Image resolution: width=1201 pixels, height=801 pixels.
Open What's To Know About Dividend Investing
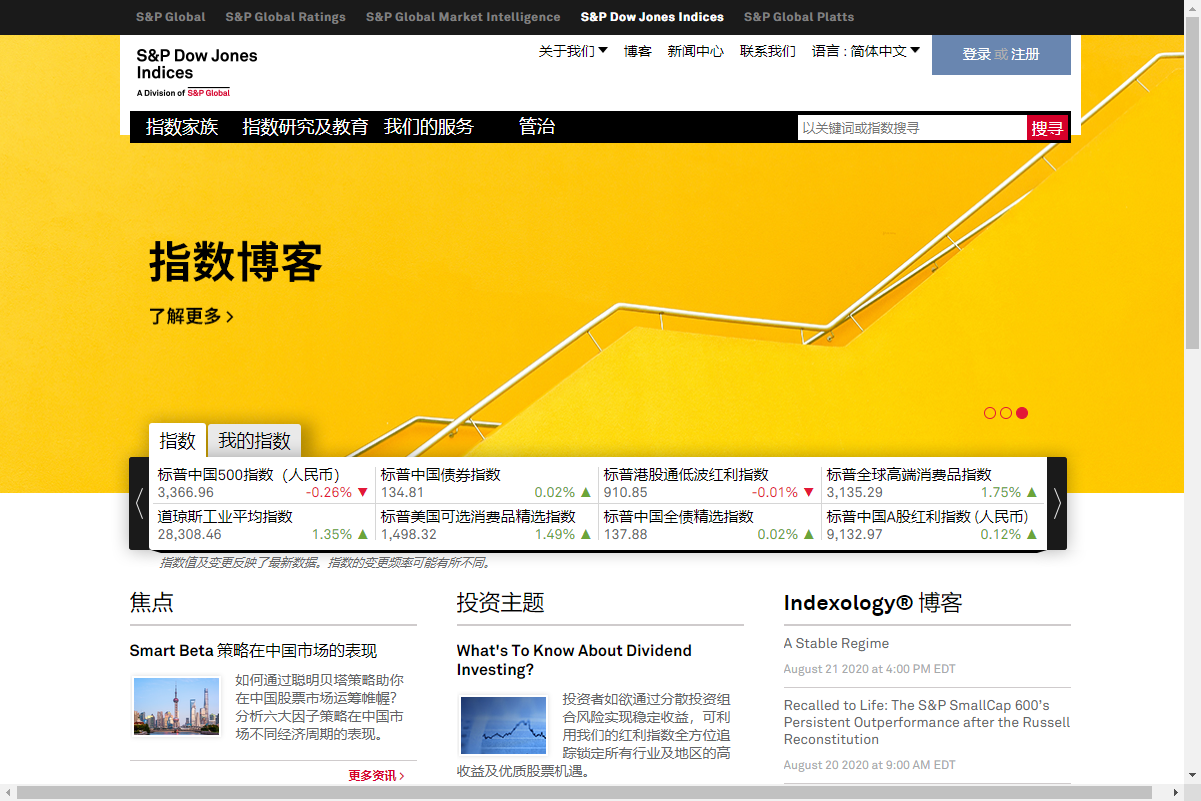tap(574, 660)
